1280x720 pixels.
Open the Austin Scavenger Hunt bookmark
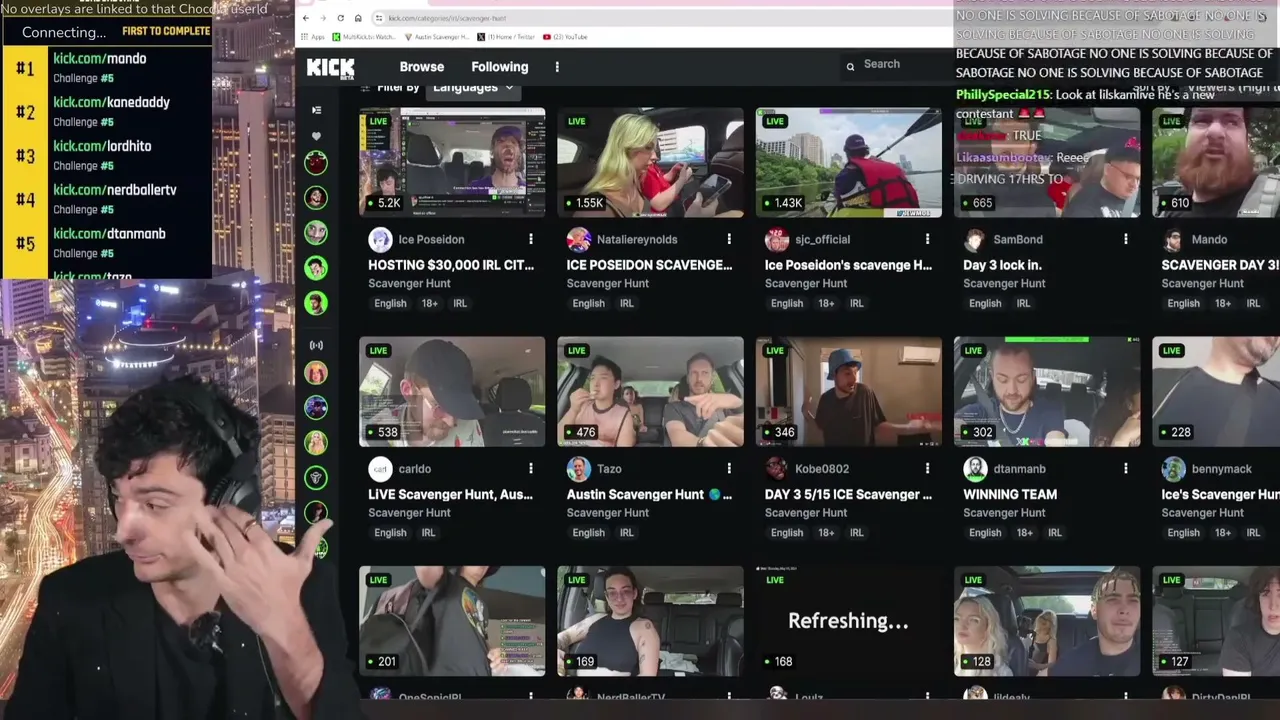(x=437, y=37)
